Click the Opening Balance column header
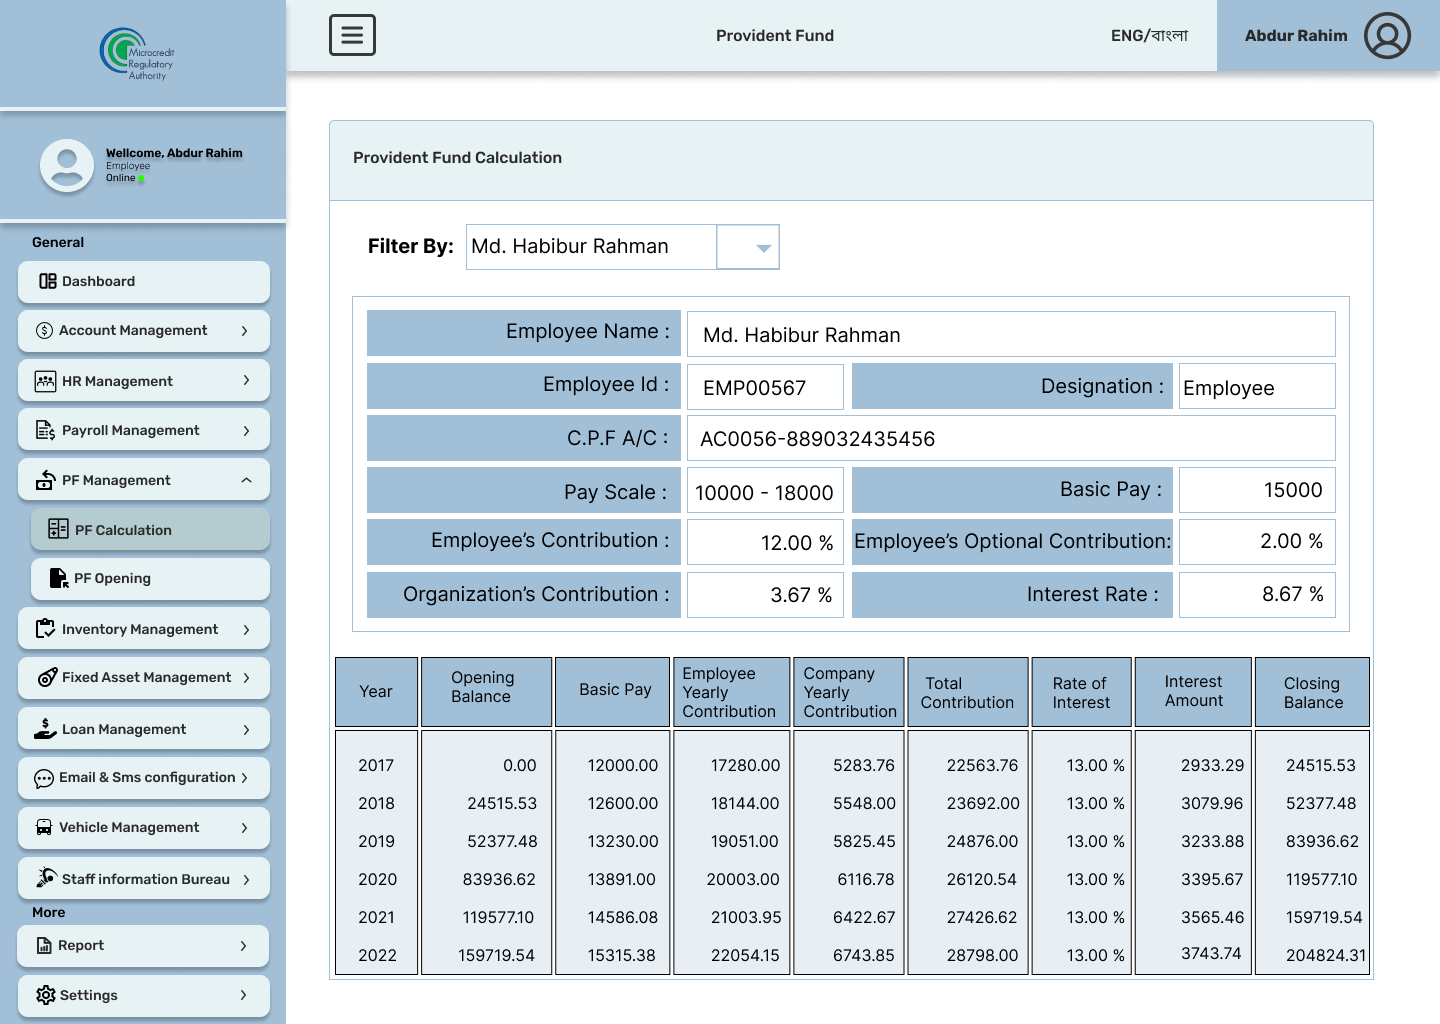The width and height of the screenshot is (1440, 1024). tap(486, 692)
